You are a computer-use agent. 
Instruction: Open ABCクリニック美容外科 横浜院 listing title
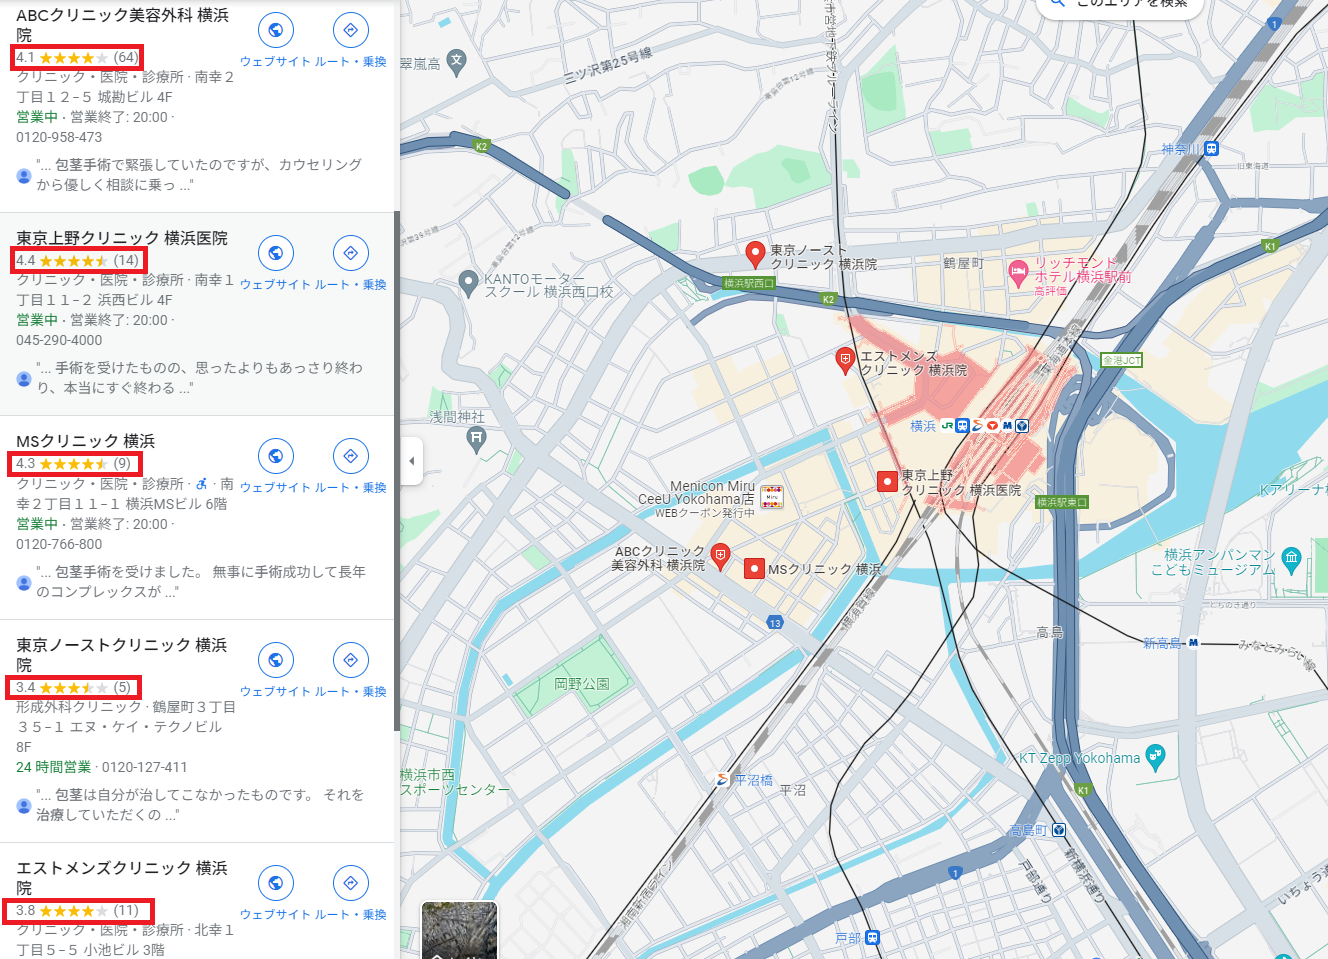pos(122,25)
